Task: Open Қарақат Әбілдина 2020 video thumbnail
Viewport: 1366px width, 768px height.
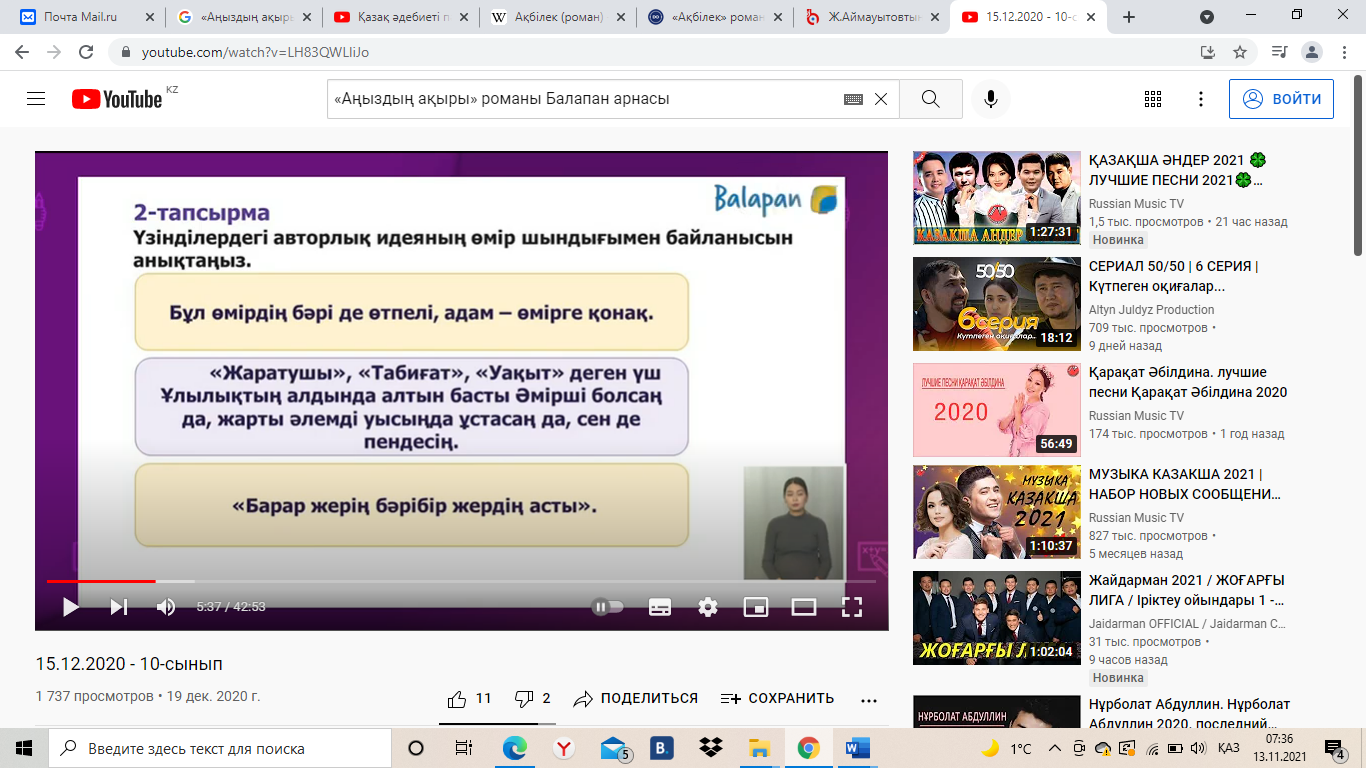Action: (x=997, y=410)
